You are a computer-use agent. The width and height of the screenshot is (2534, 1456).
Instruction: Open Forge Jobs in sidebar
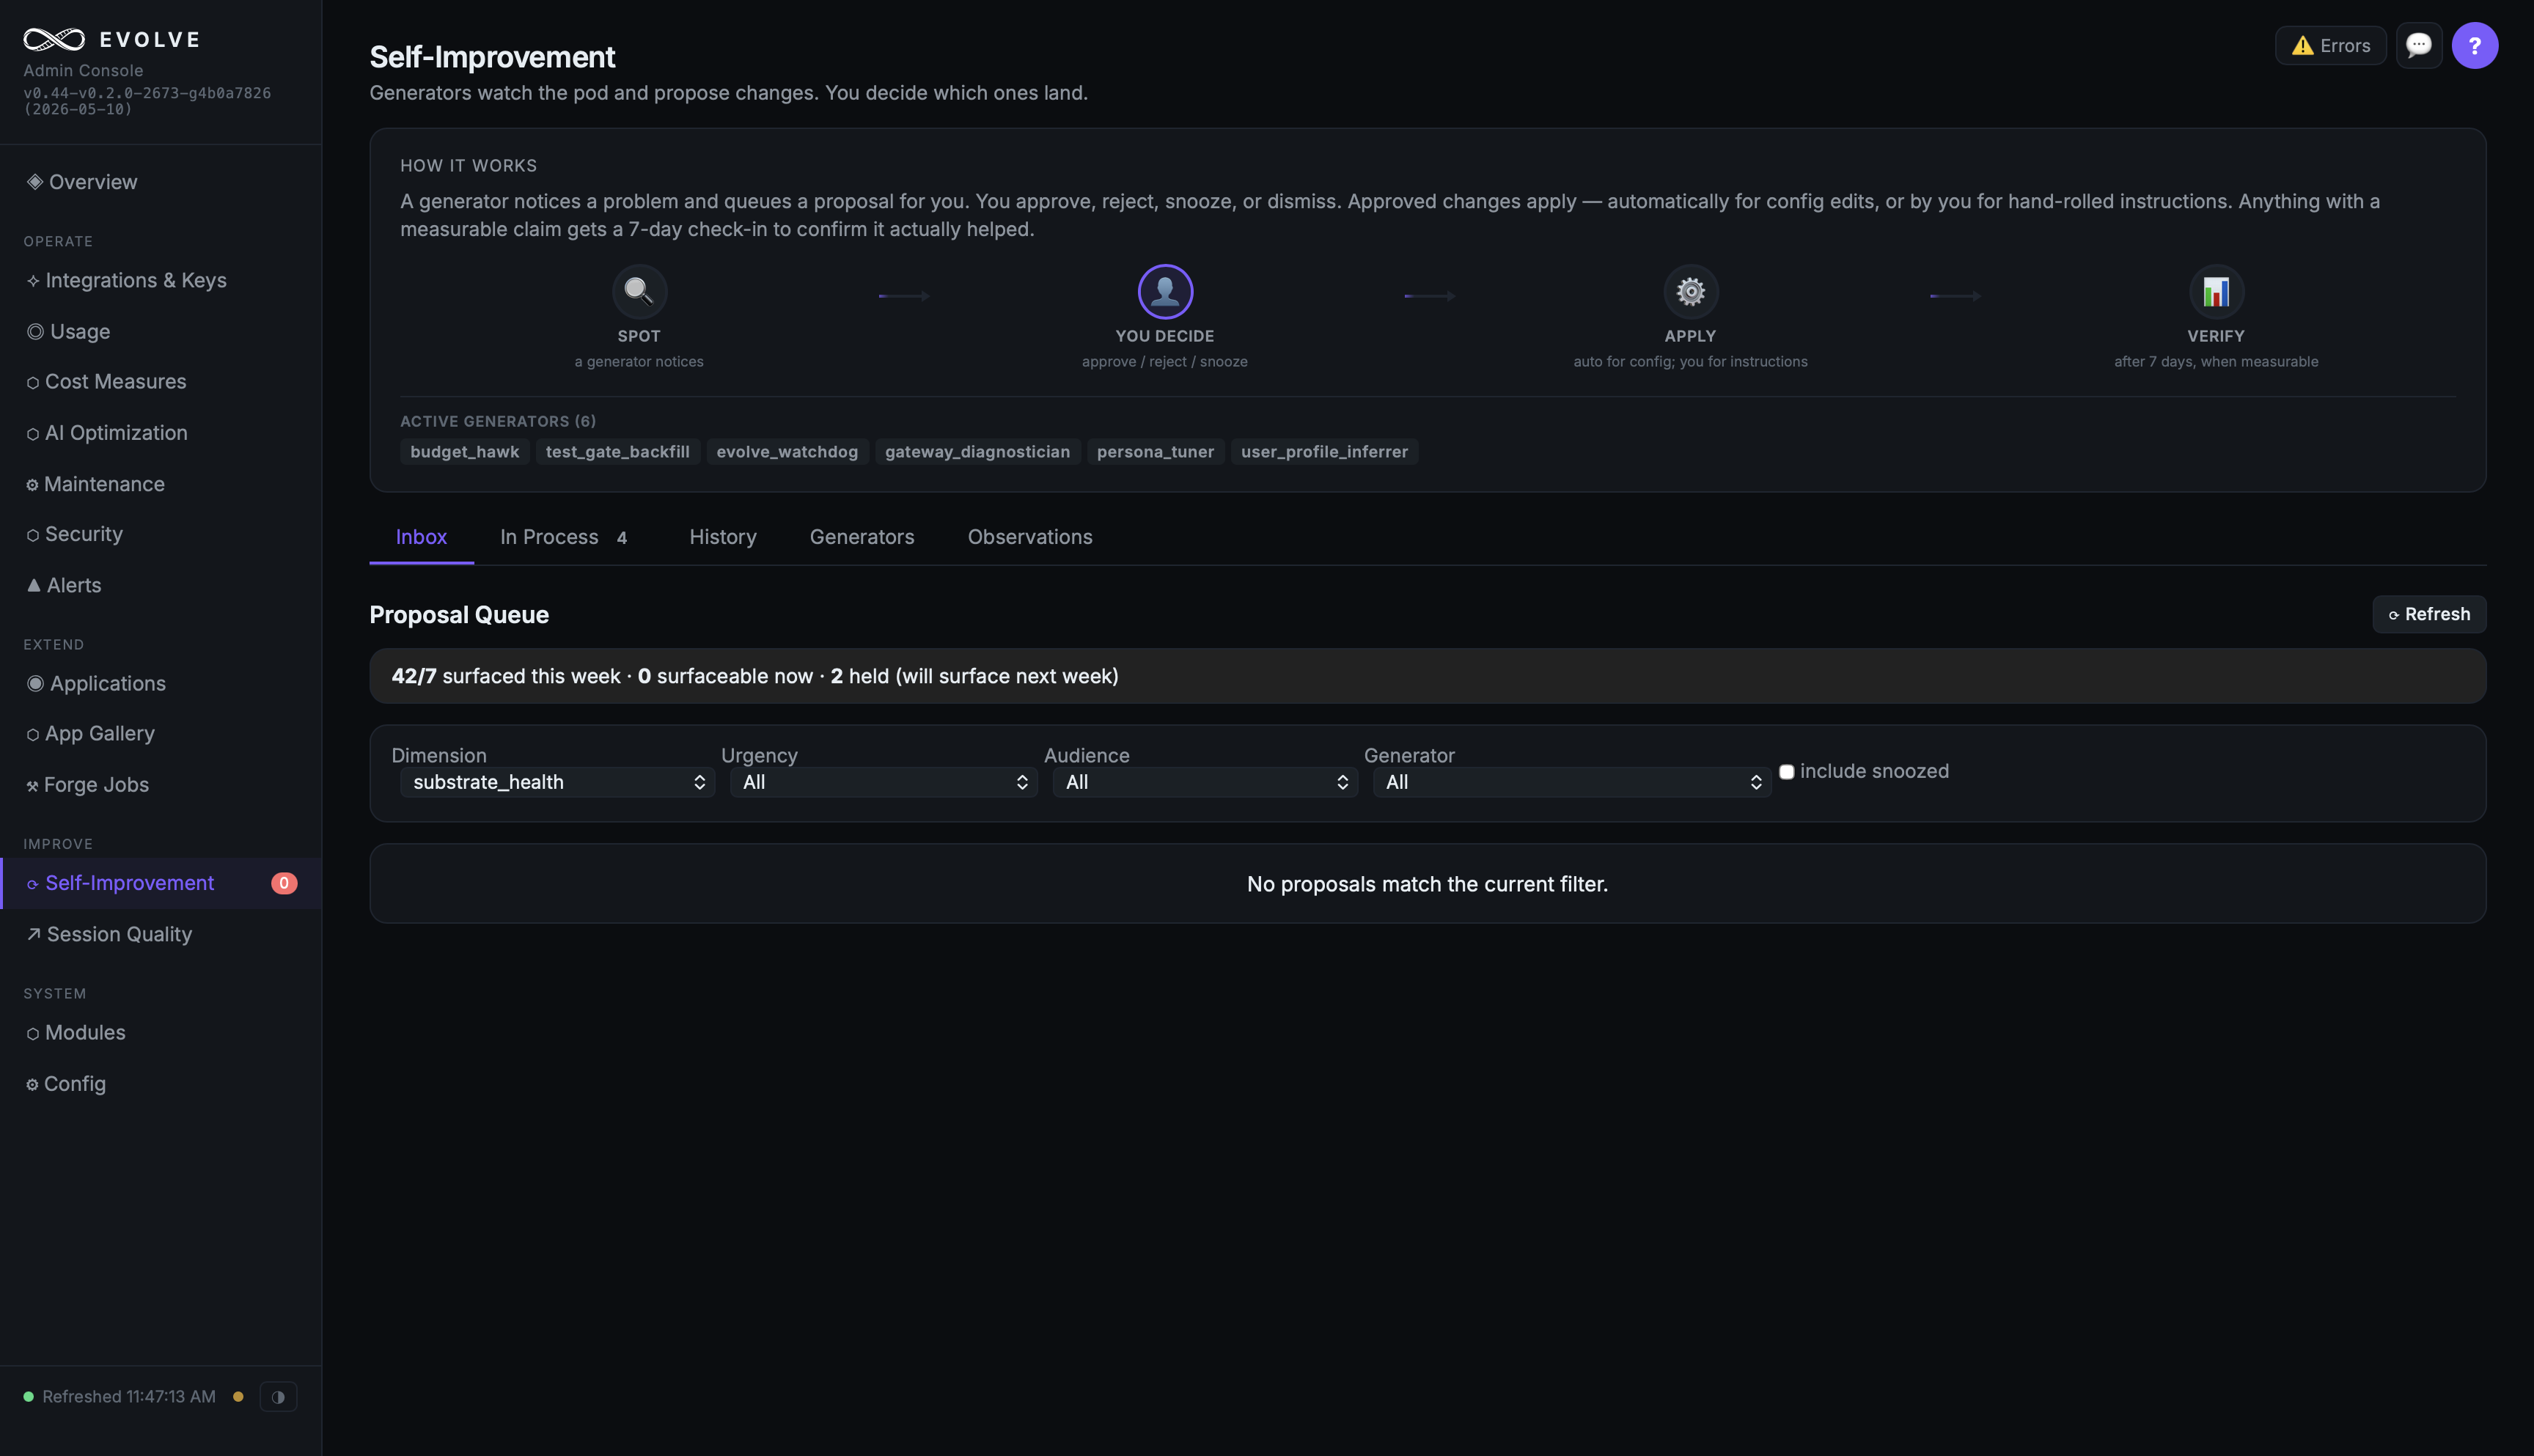pos(87,785)
